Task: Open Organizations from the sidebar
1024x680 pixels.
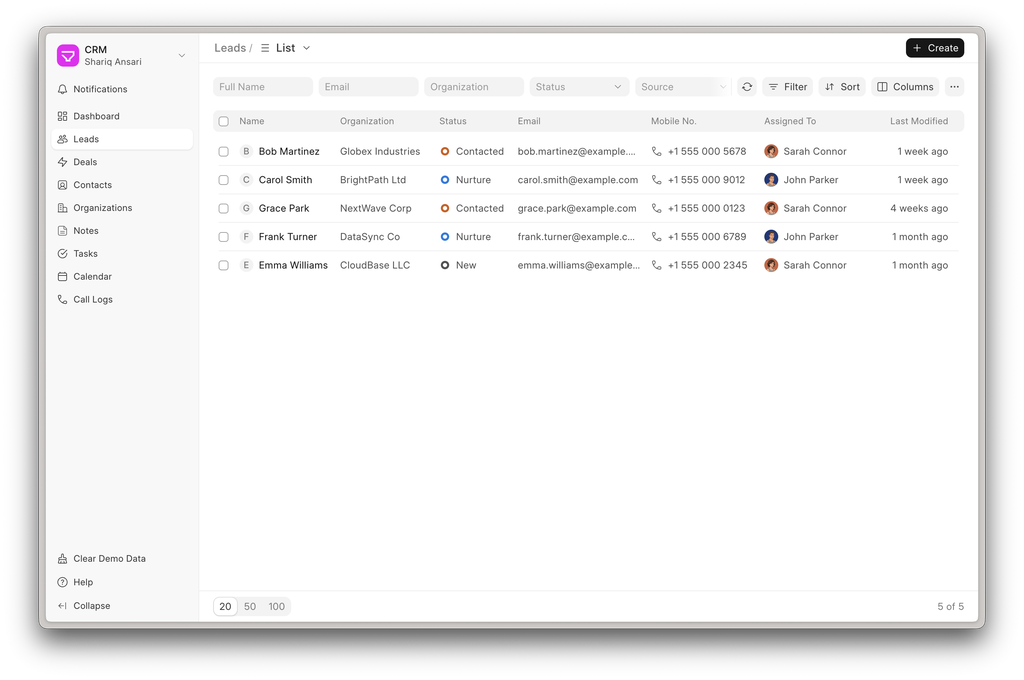Action: tap(102, 208)
